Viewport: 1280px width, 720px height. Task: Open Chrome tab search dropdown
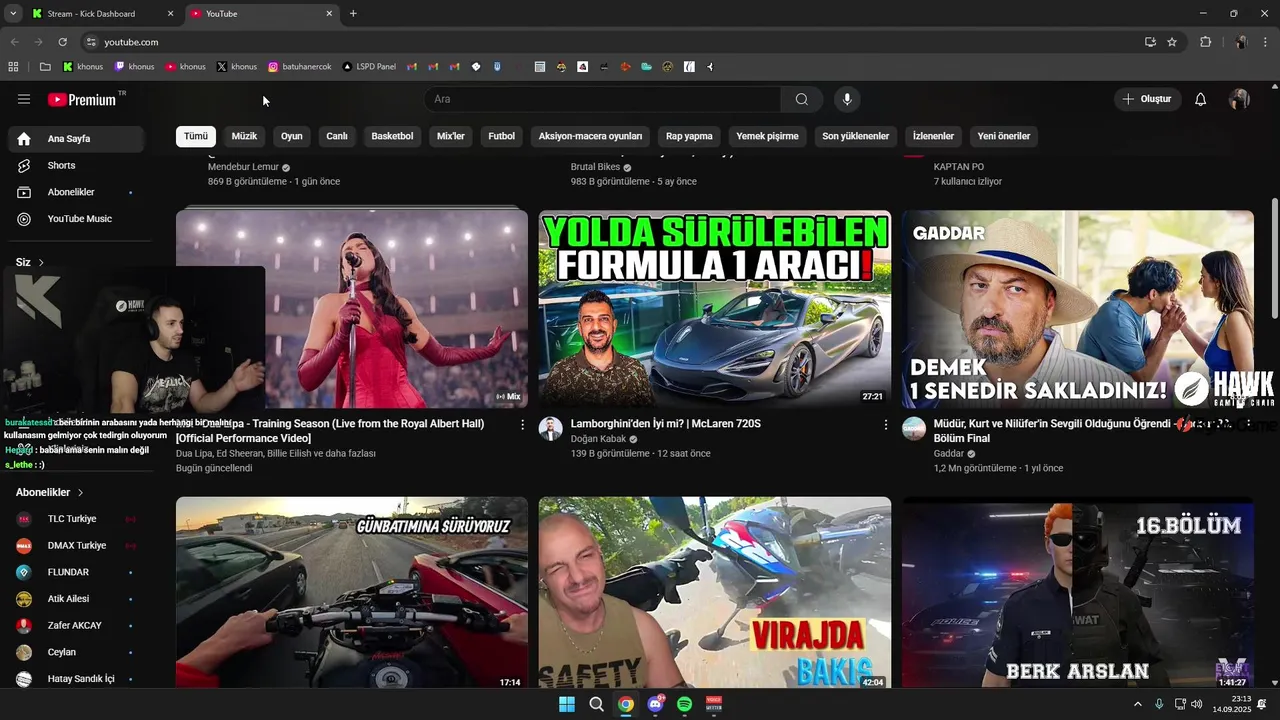[13, 13]
